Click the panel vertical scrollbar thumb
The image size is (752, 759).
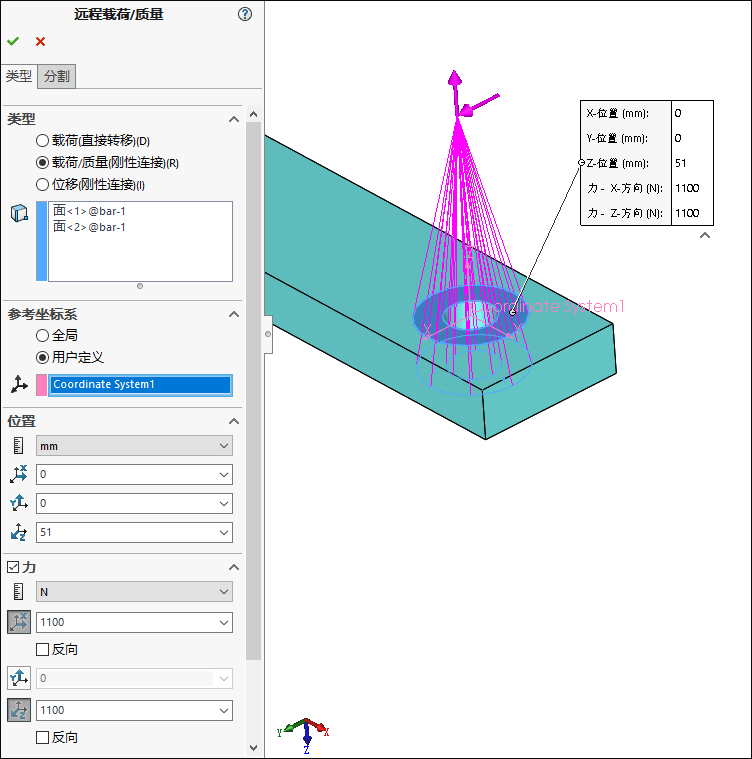coord(254,391)
